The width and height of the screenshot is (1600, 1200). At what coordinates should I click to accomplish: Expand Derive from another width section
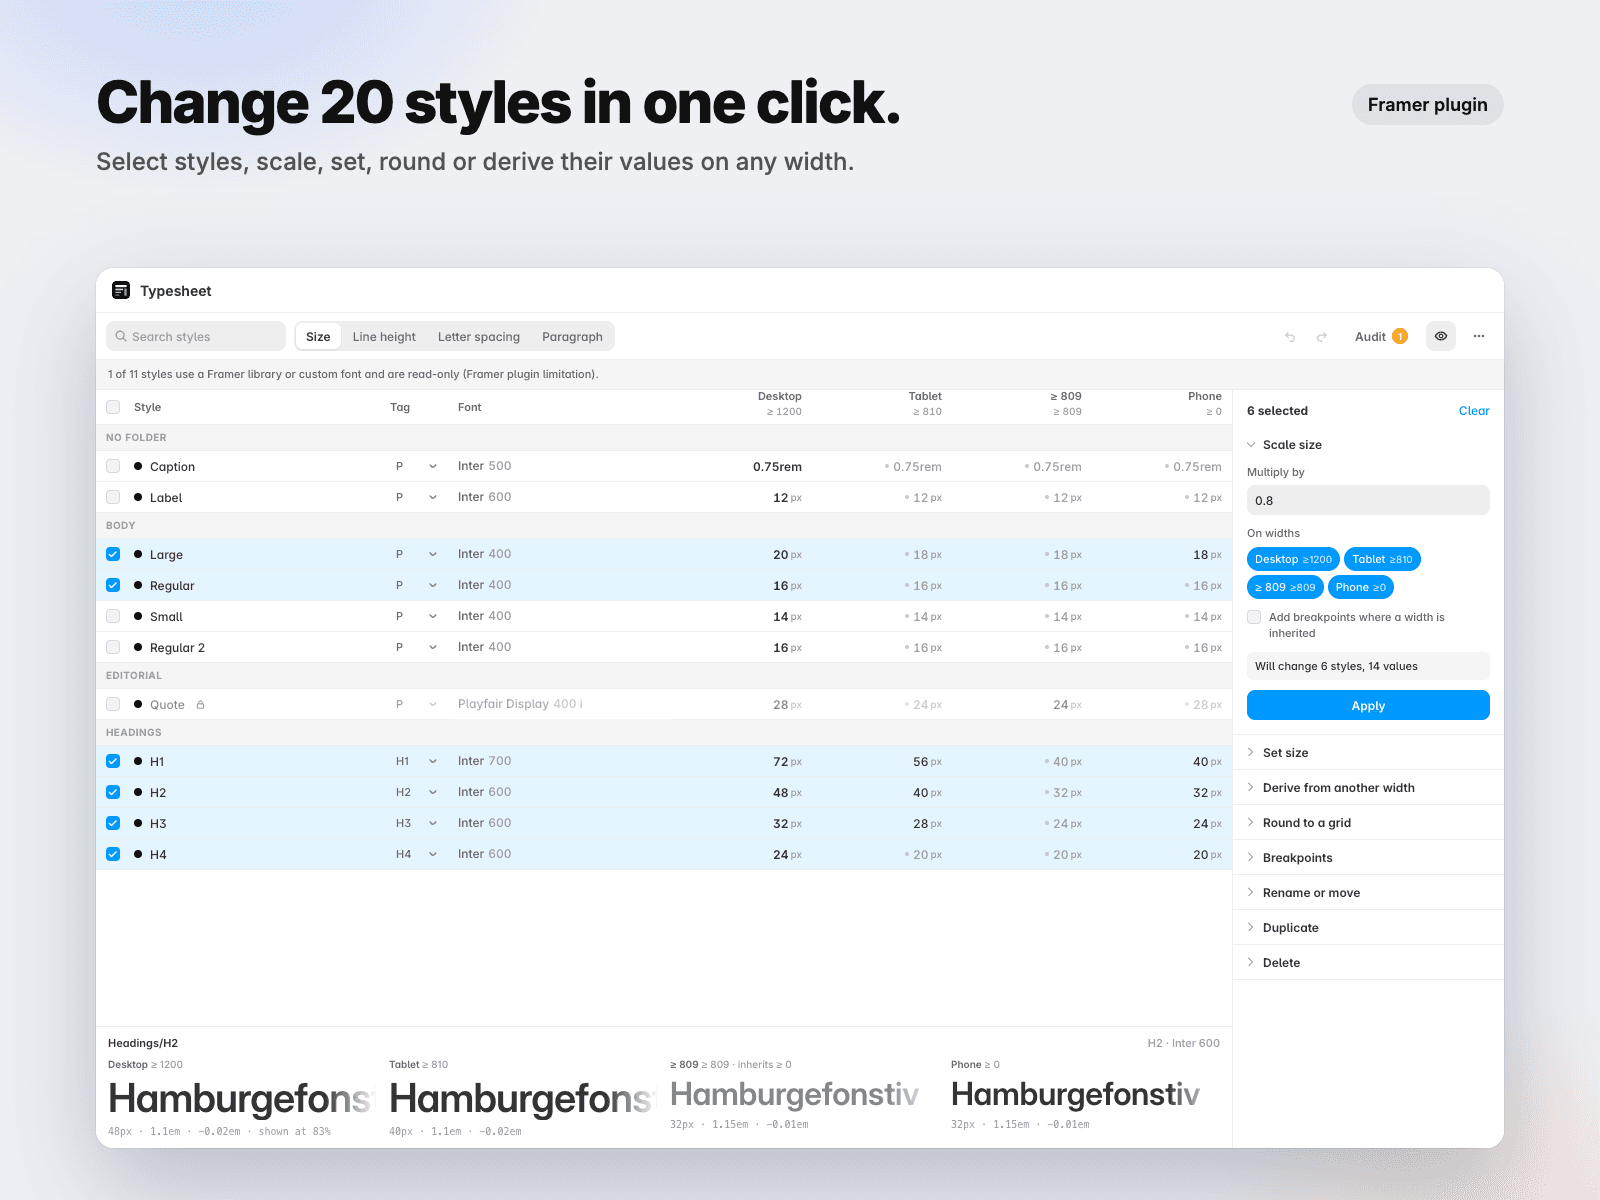tap(1368, 787)
